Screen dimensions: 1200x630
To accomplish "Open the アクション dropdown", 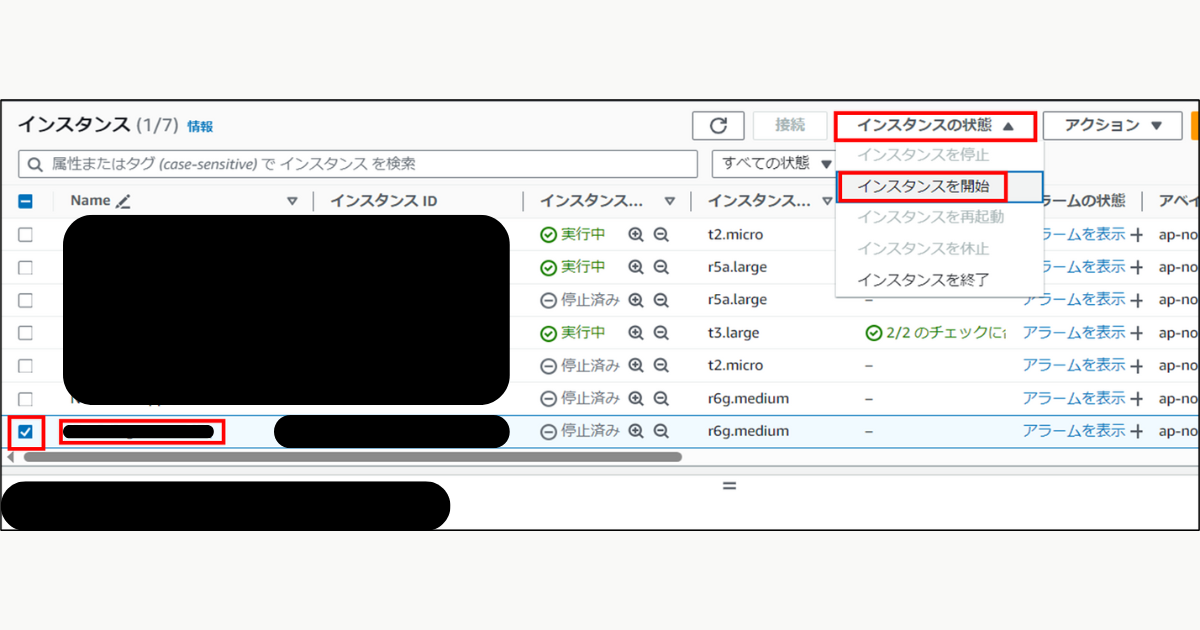I will pyautogui.click(x=1111, y=125).
